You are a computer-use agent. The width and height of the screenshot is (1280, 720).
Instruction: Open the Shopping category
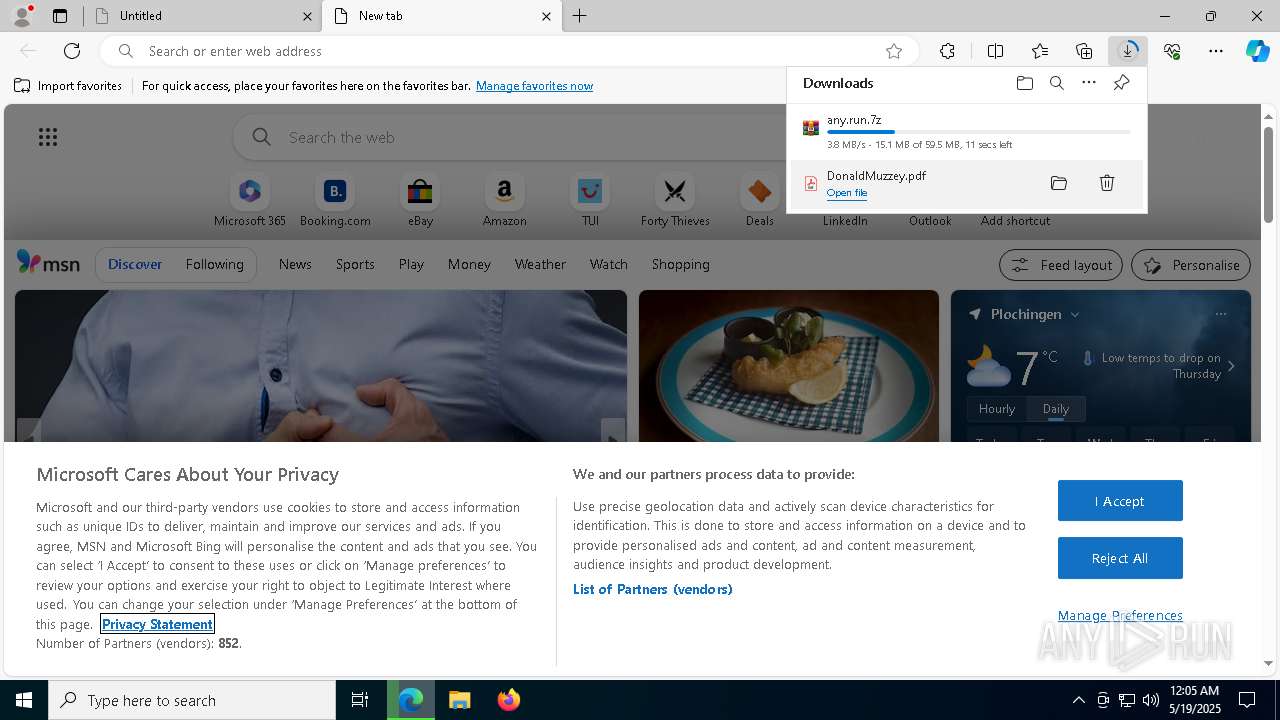[x=681, y=264]
